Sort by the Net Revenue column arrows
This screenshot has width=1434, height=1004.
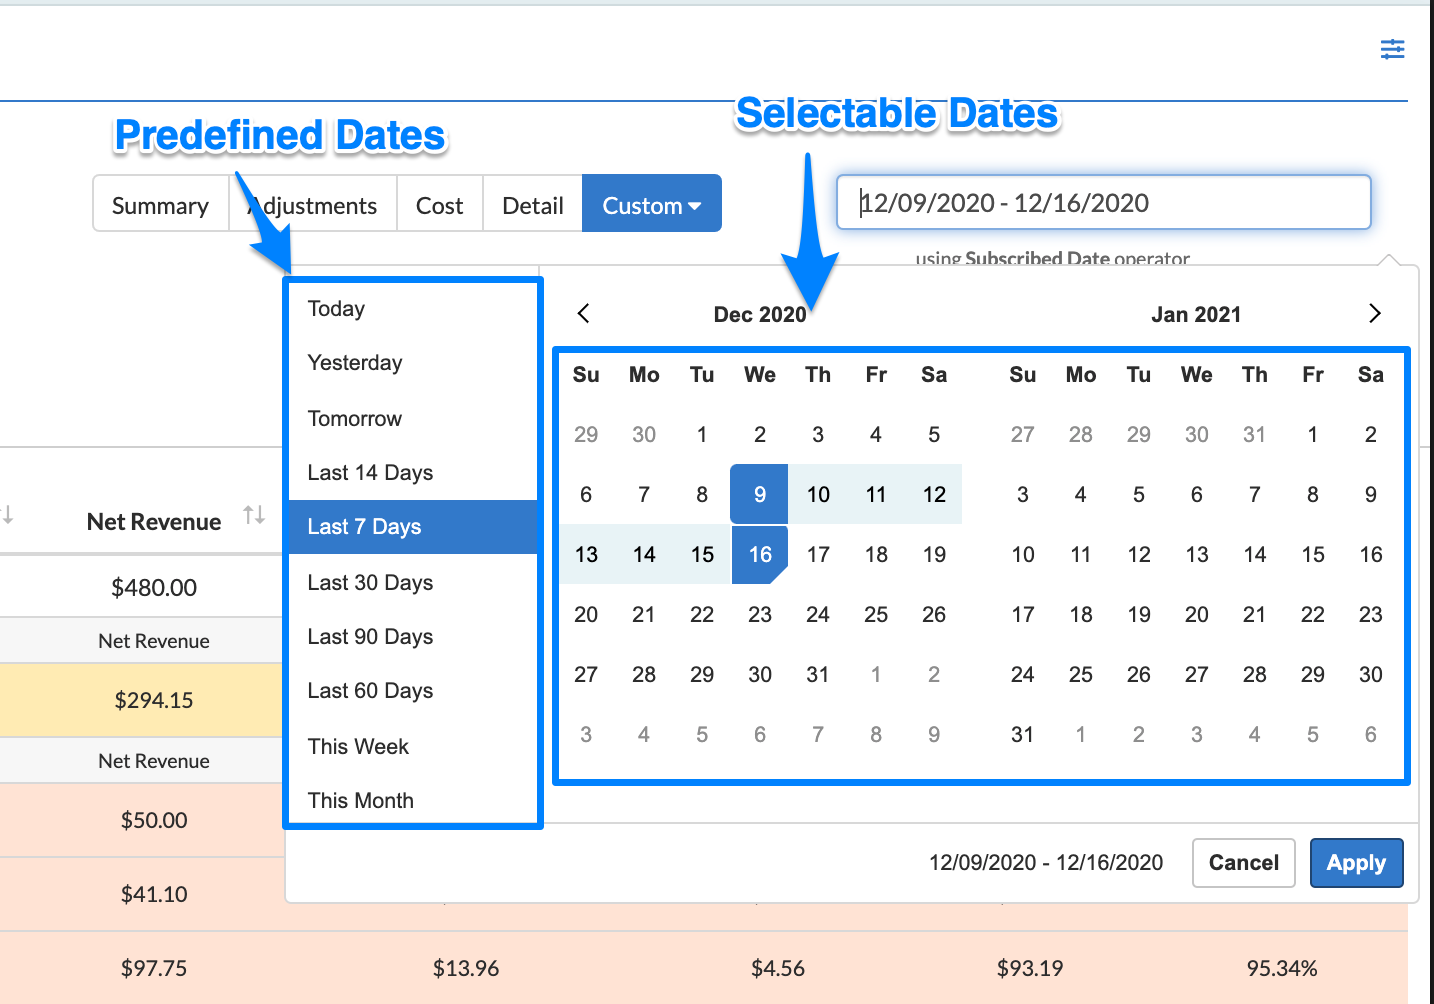coord(254,516)
